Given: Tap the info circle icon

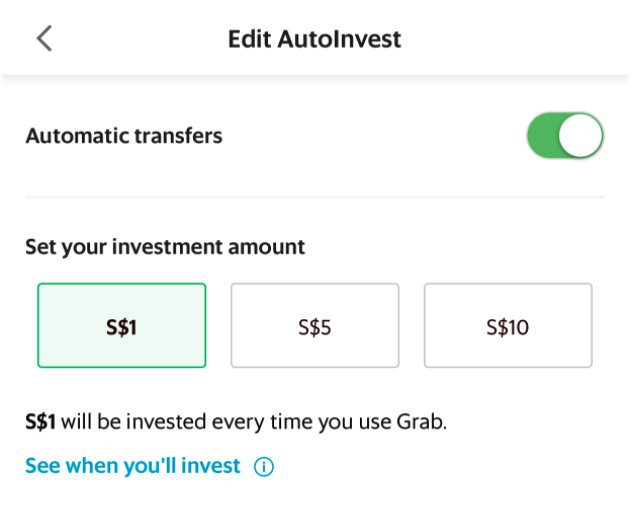Looking at the screenshot, I should (264, 466).
